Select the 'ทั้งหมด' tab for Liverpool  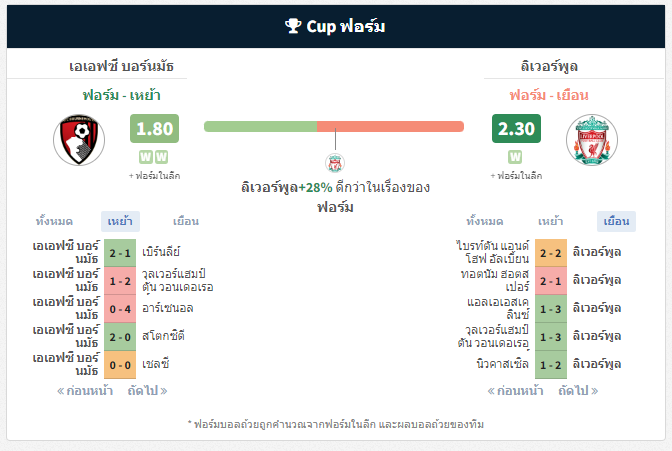[x=485, y=221]
